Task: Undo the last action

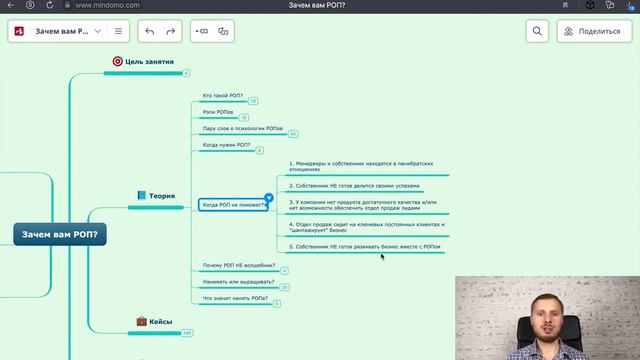Action: click(150, 31)
